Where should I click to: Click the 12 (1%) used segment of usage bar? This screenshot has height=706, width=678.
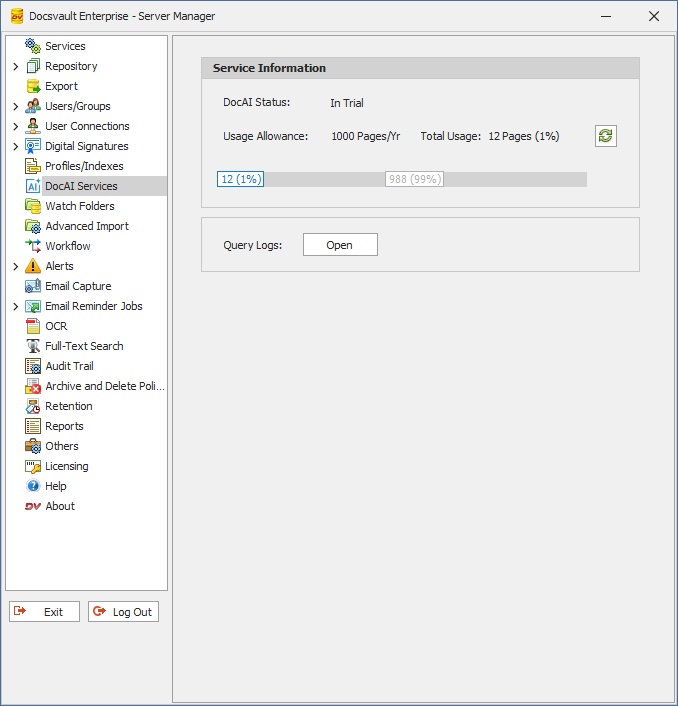coord(240,179)
